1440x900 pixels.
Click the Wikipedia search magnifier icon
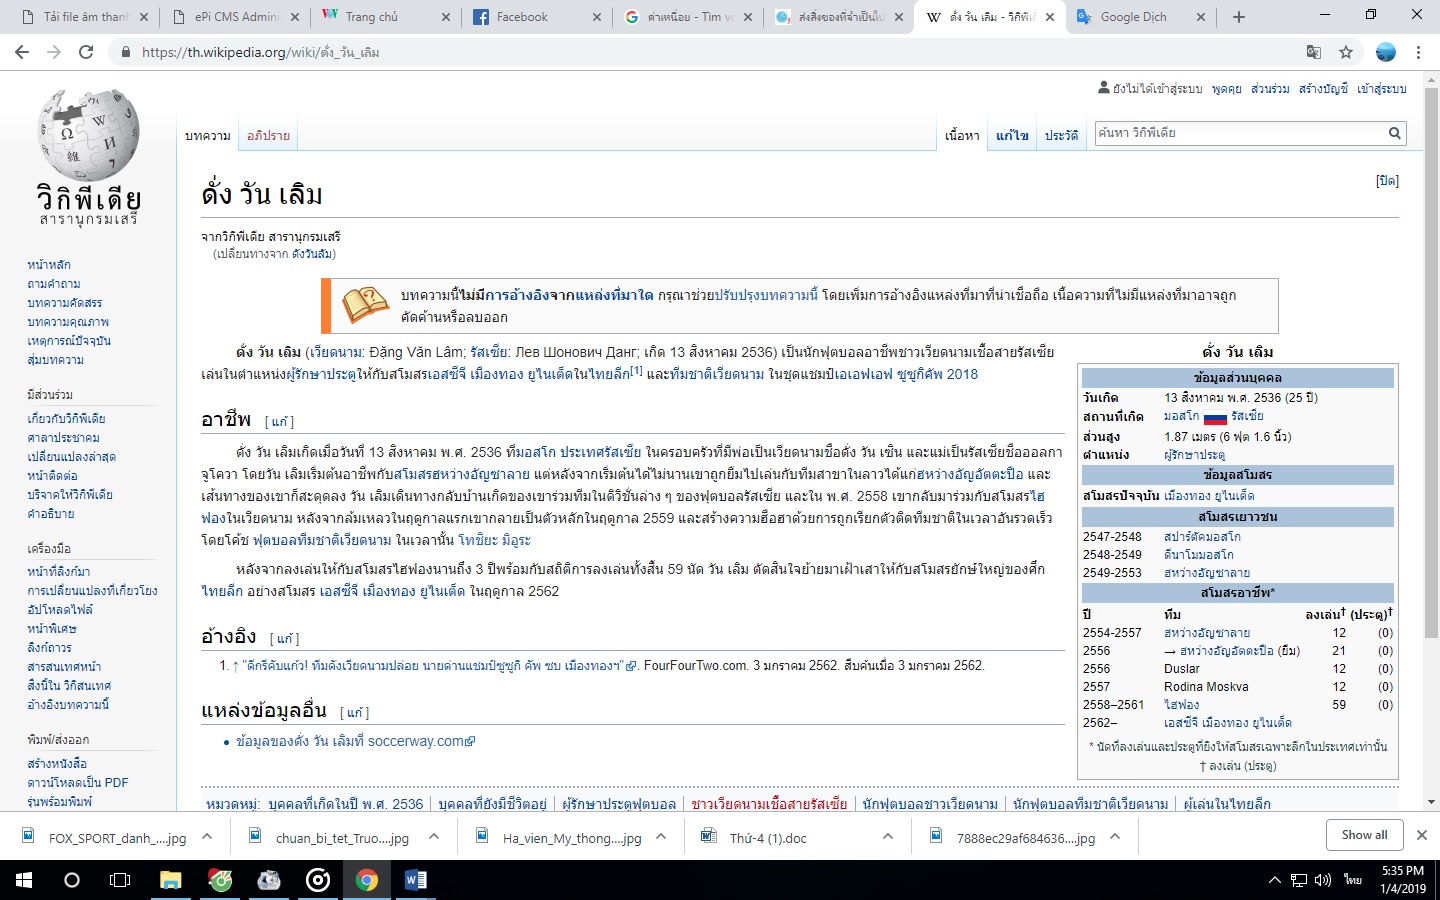point(1394,133)
